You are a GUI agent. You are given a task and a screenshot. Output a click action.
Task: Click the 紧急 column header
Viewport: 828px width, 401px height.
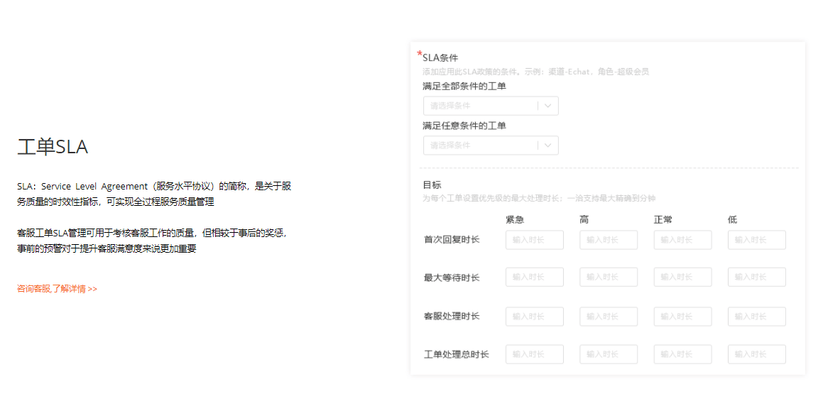515,219
